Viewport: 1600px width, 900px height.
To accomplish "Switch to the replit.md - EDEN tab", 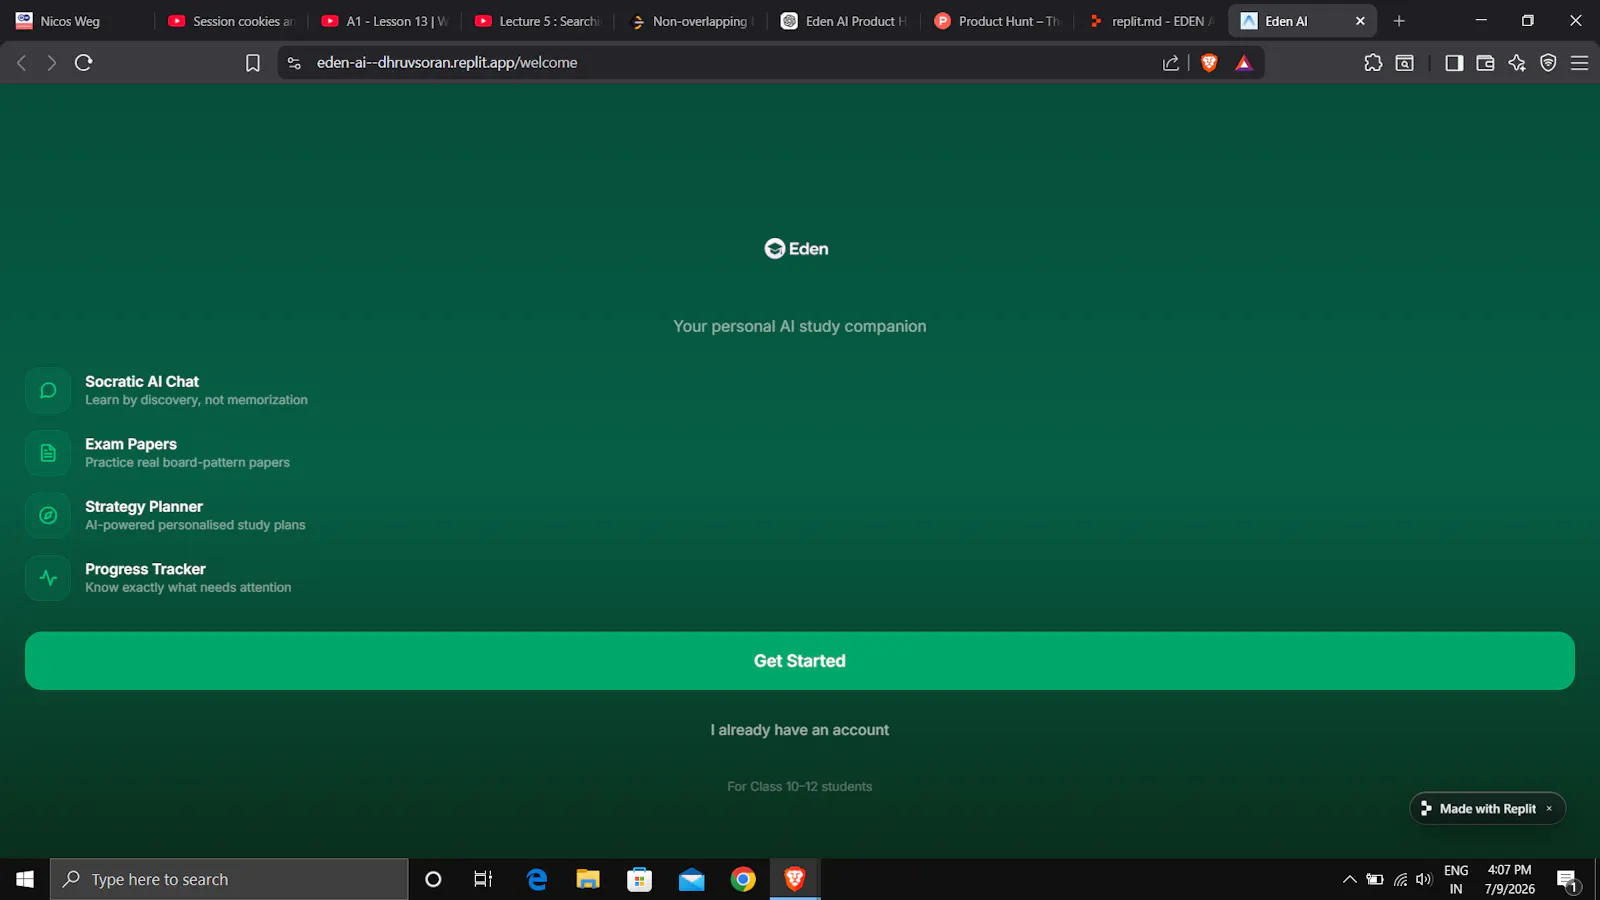I will tap(1150, 21).
